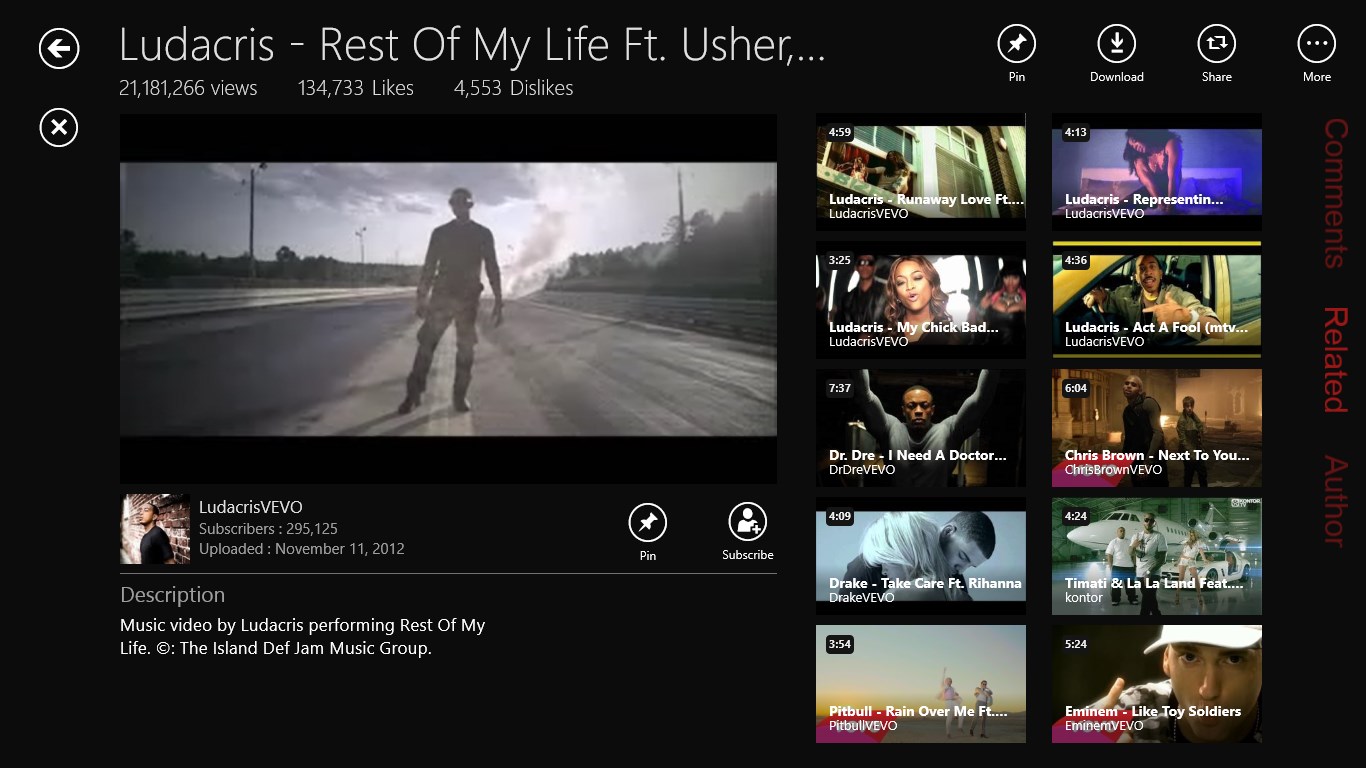
Task: Select the "134,733 Likes" text
Action: (x=356, y=88)
